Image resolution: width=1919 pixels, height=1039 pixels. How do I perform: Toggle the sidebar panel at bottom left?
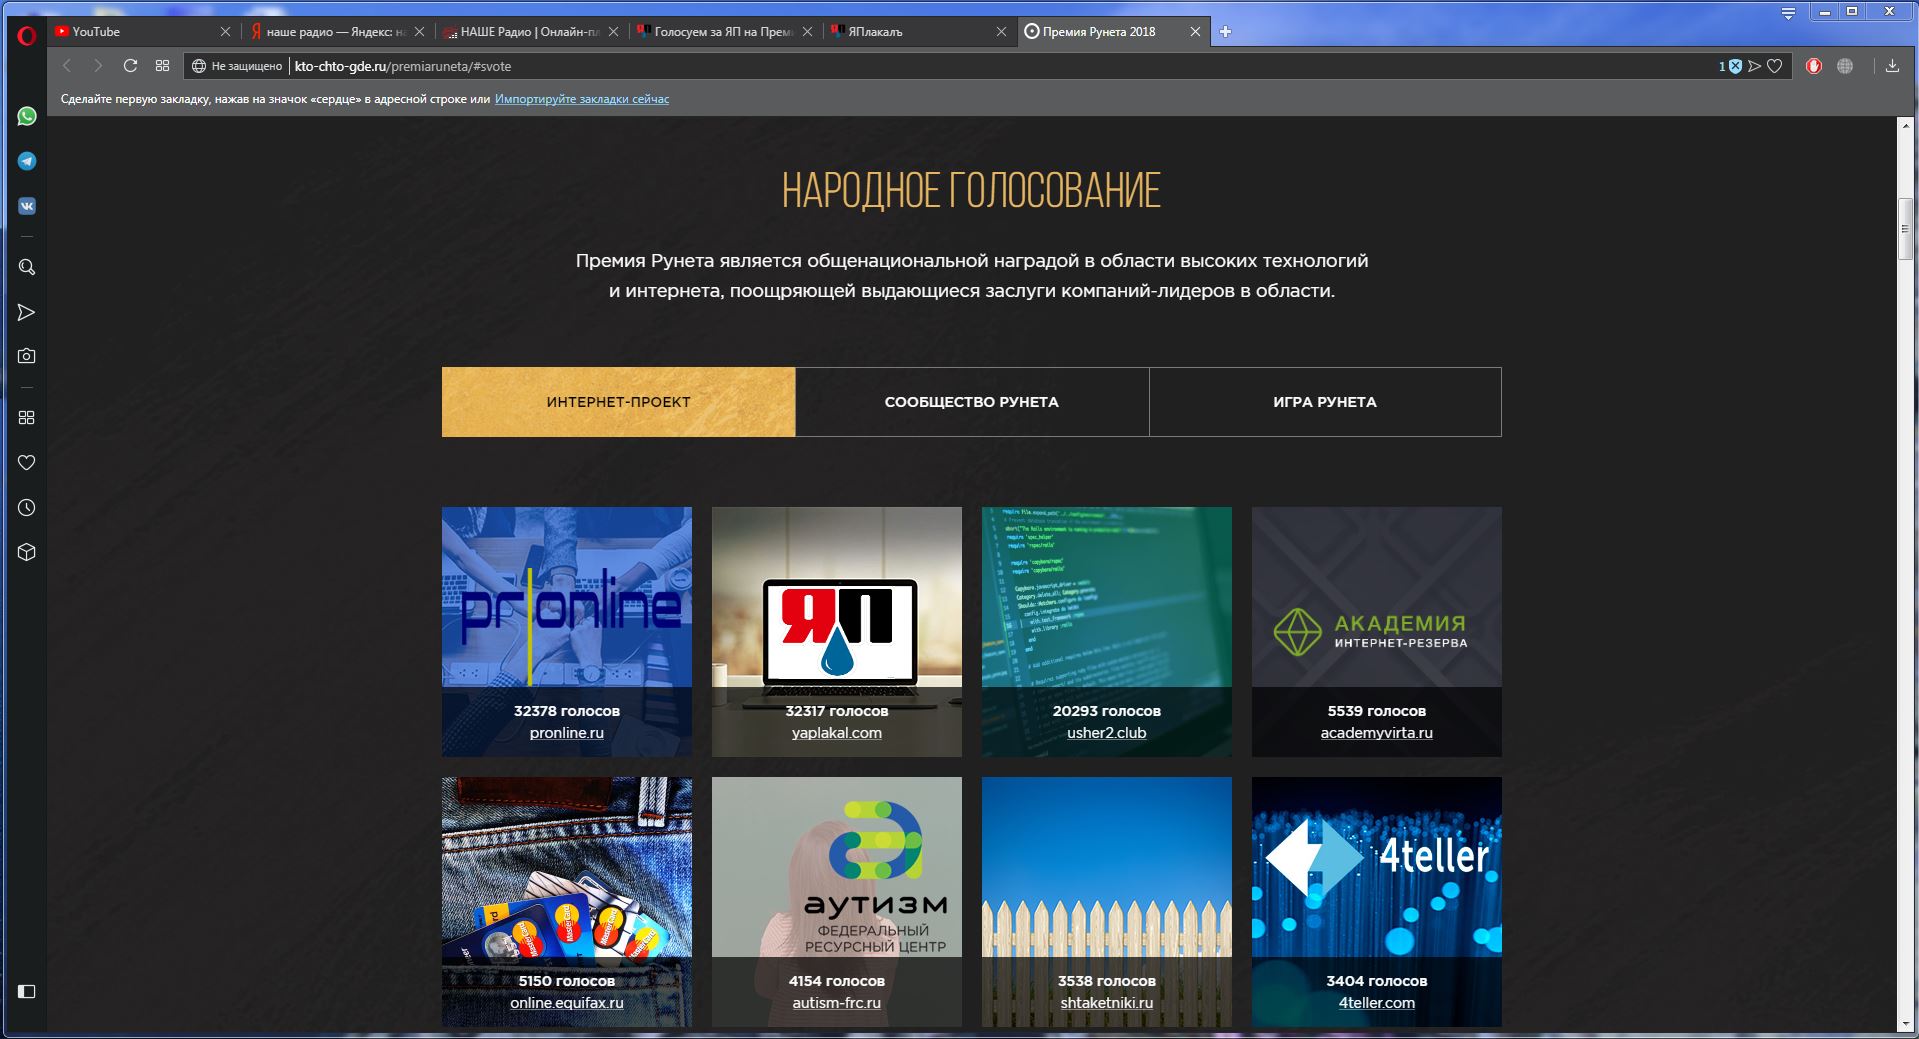click(27, 991)
